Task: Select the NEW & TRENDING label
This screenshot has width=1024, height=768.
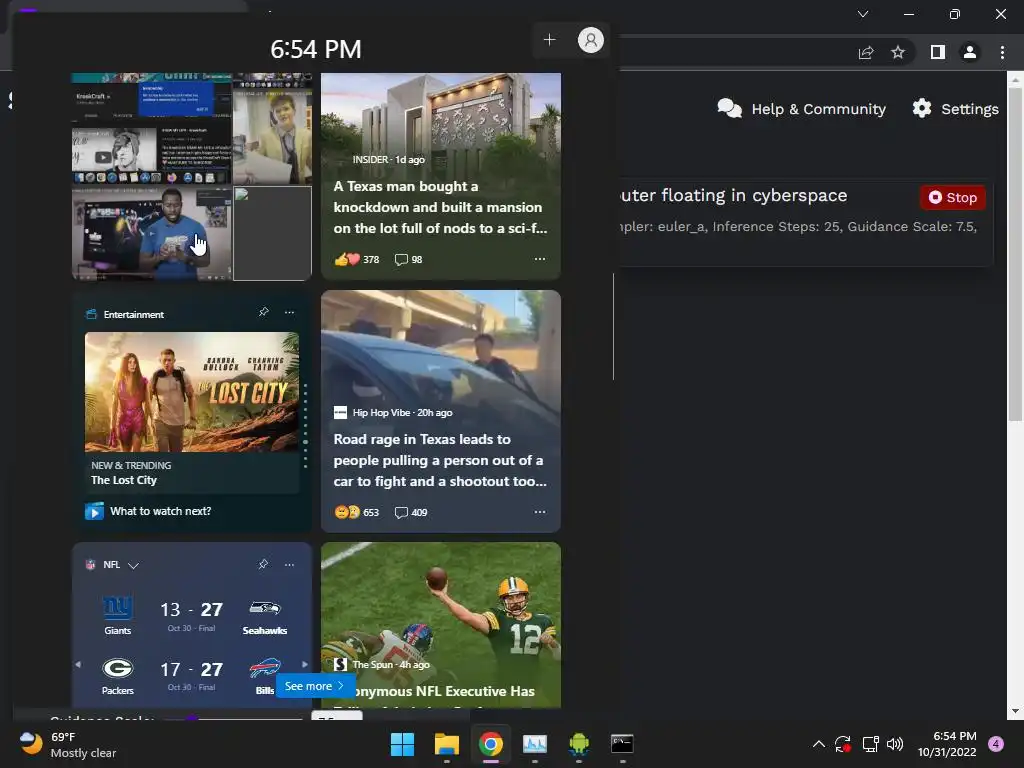Action: (x=131, y=465)
